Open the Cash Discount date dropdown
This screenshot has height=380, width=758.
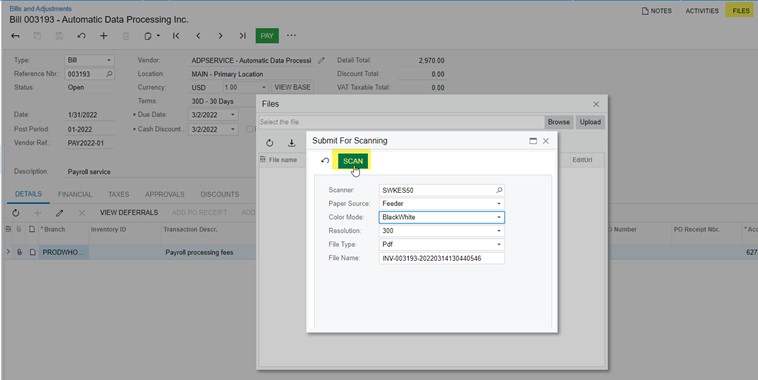click(233, 130)
